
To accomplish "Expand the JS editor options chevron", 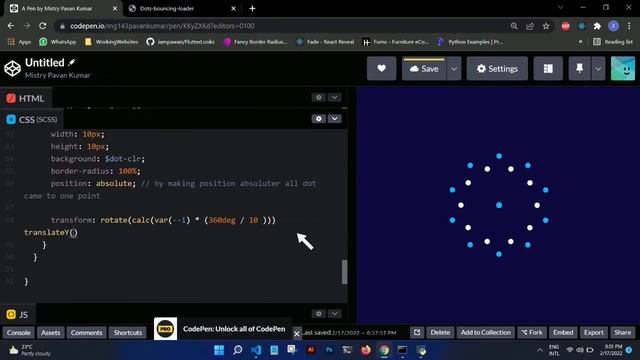I will [x=334, y=313].
